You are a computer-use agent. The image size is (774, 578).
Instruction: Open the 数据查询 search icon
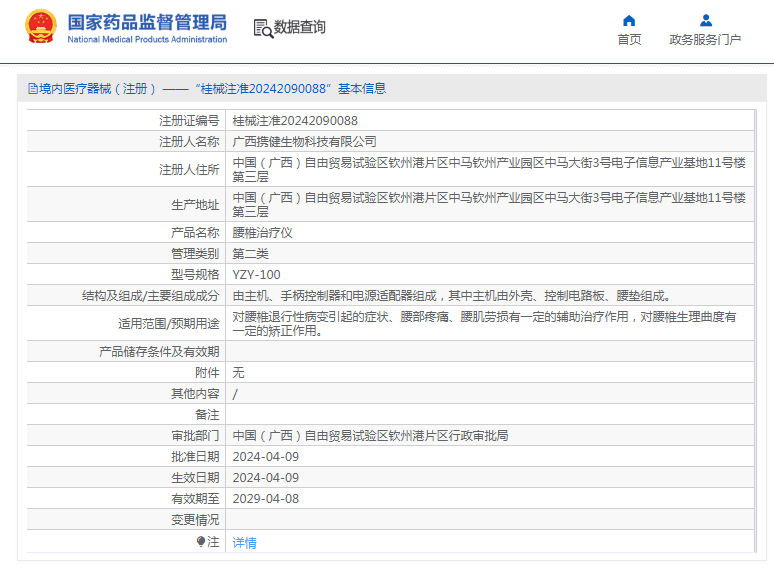pos(263,29)
